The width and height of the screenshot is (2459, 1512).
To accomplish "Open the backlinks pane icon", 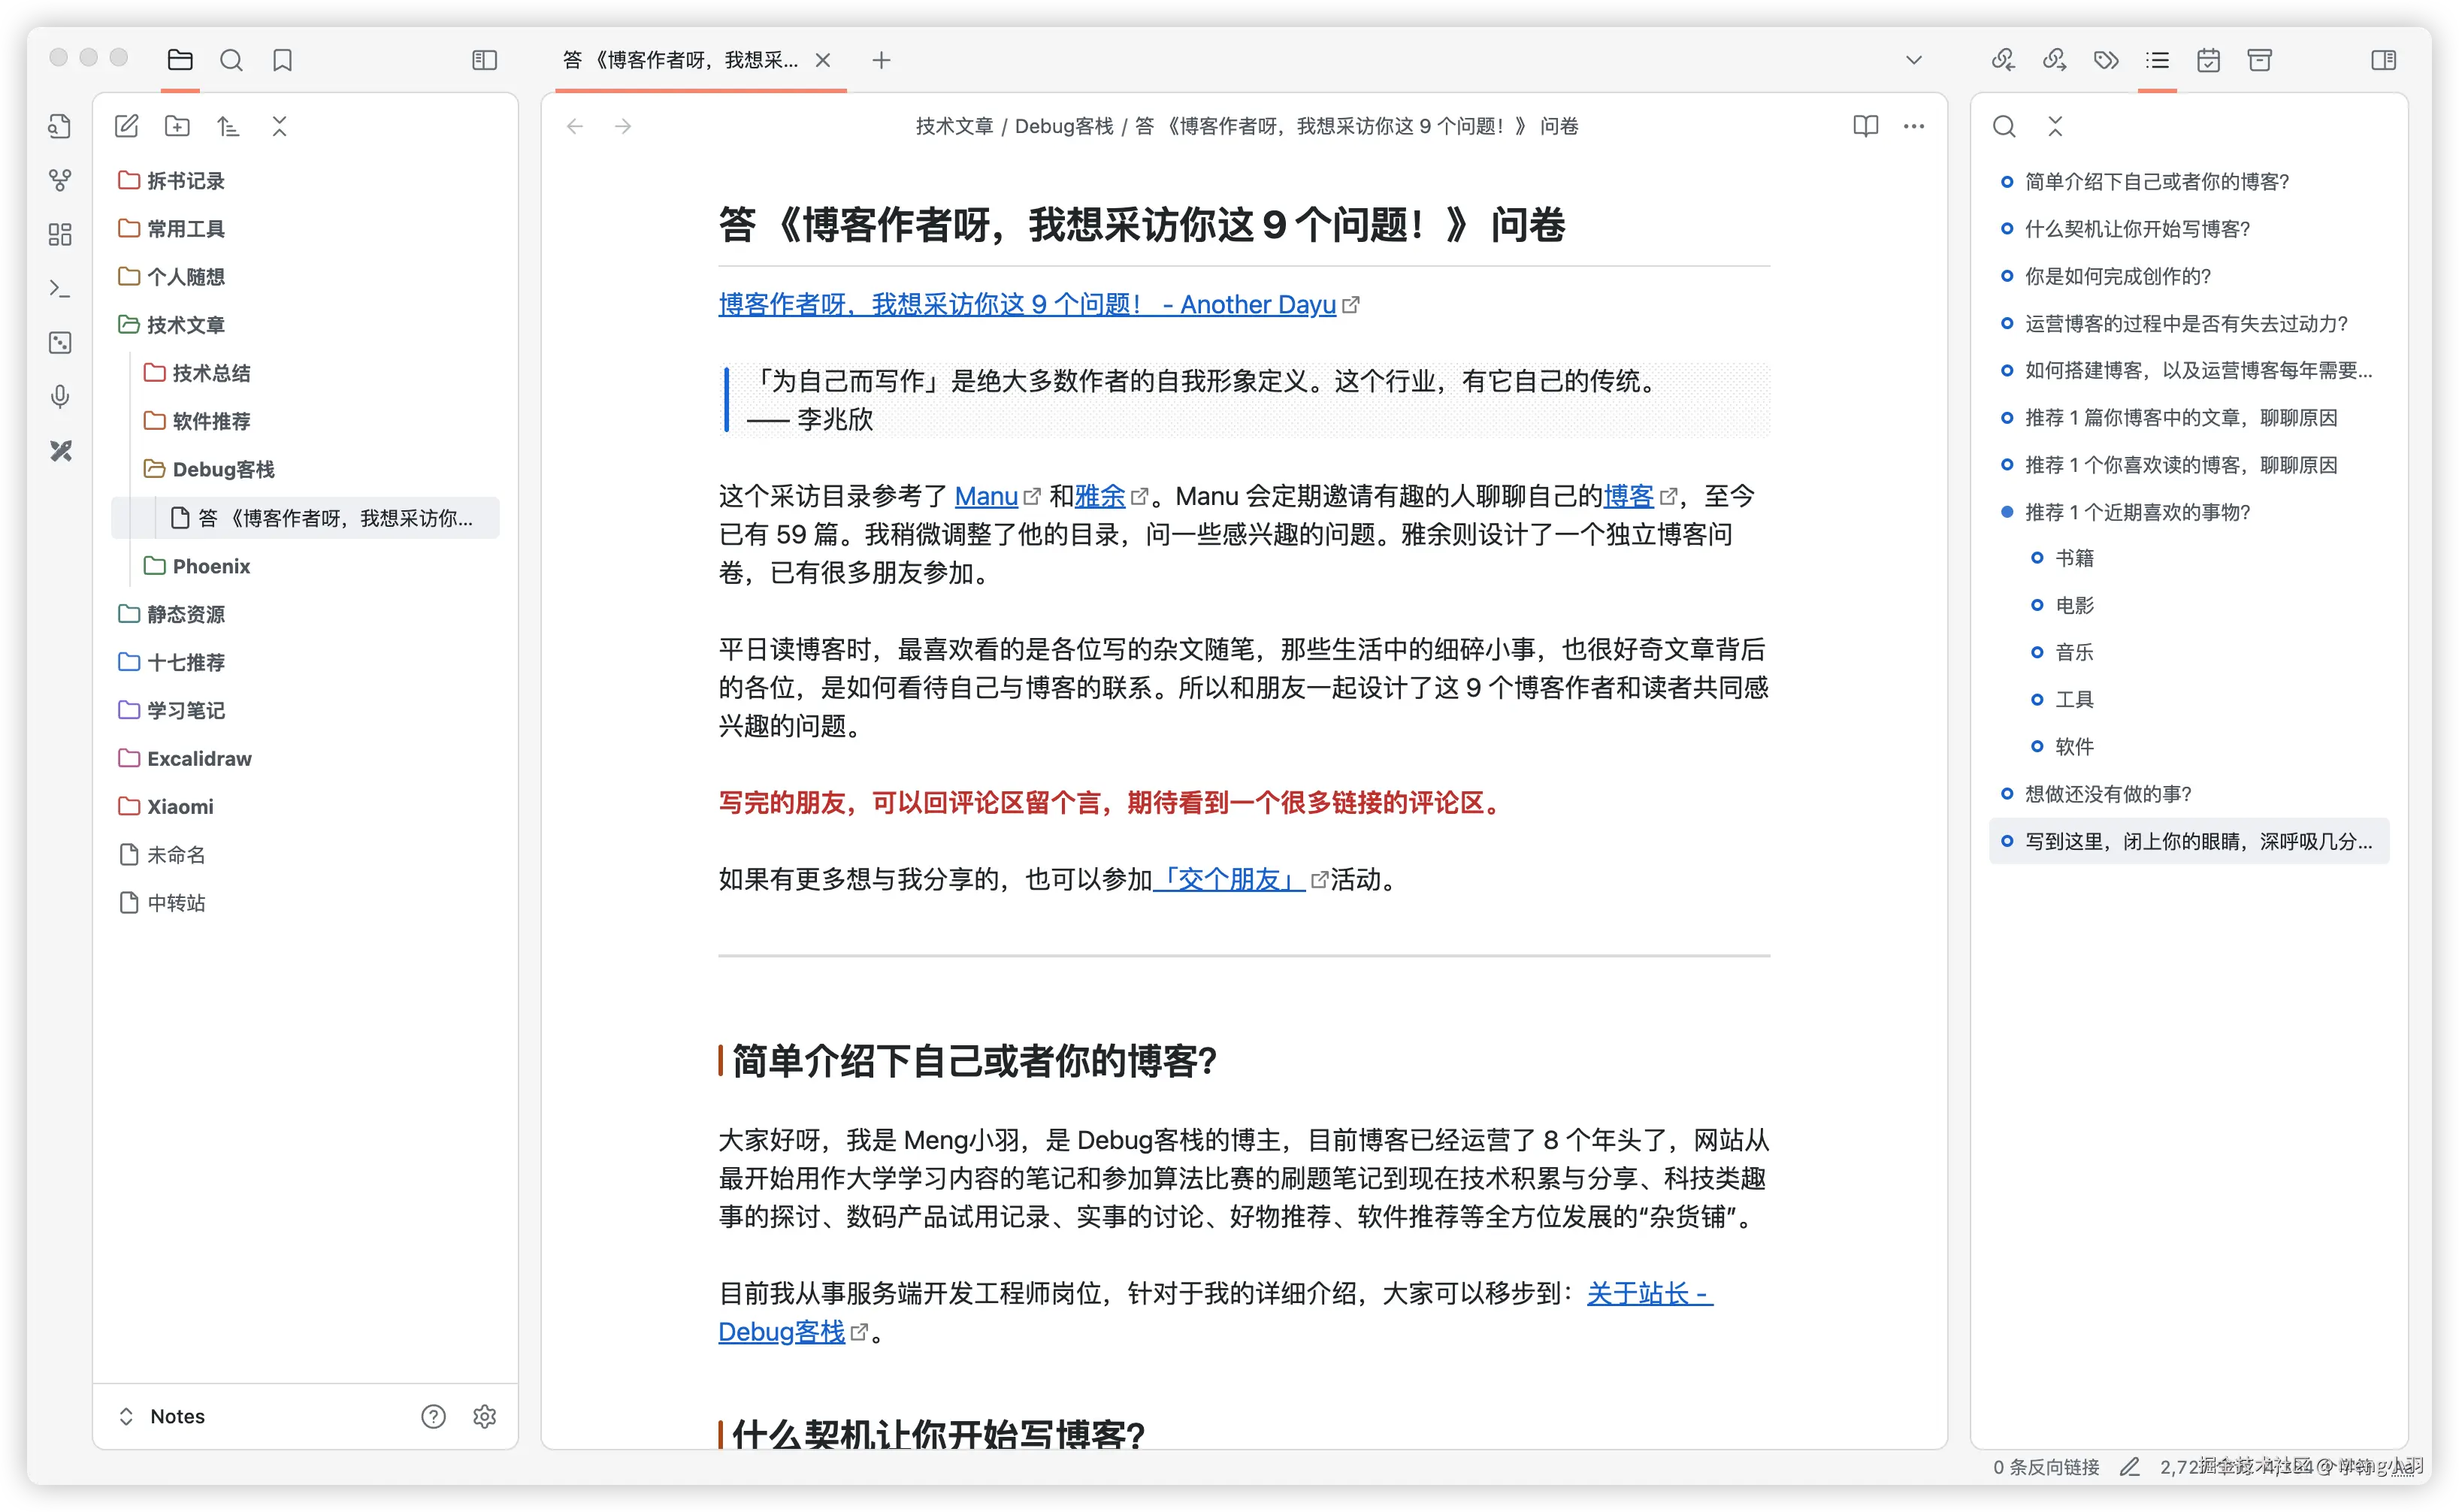I will (2003, 60).
